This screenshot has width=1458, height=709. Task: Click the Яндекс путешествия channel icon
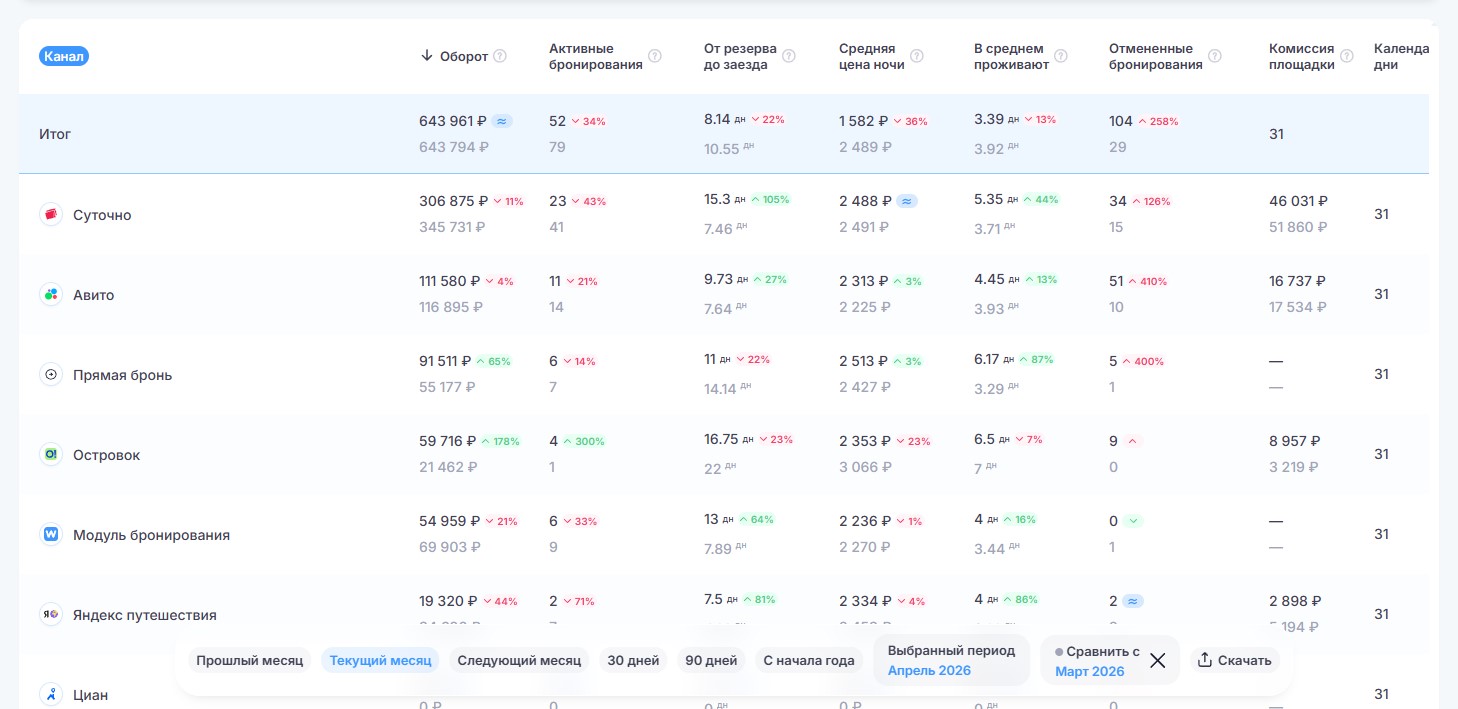coord(51,614)
